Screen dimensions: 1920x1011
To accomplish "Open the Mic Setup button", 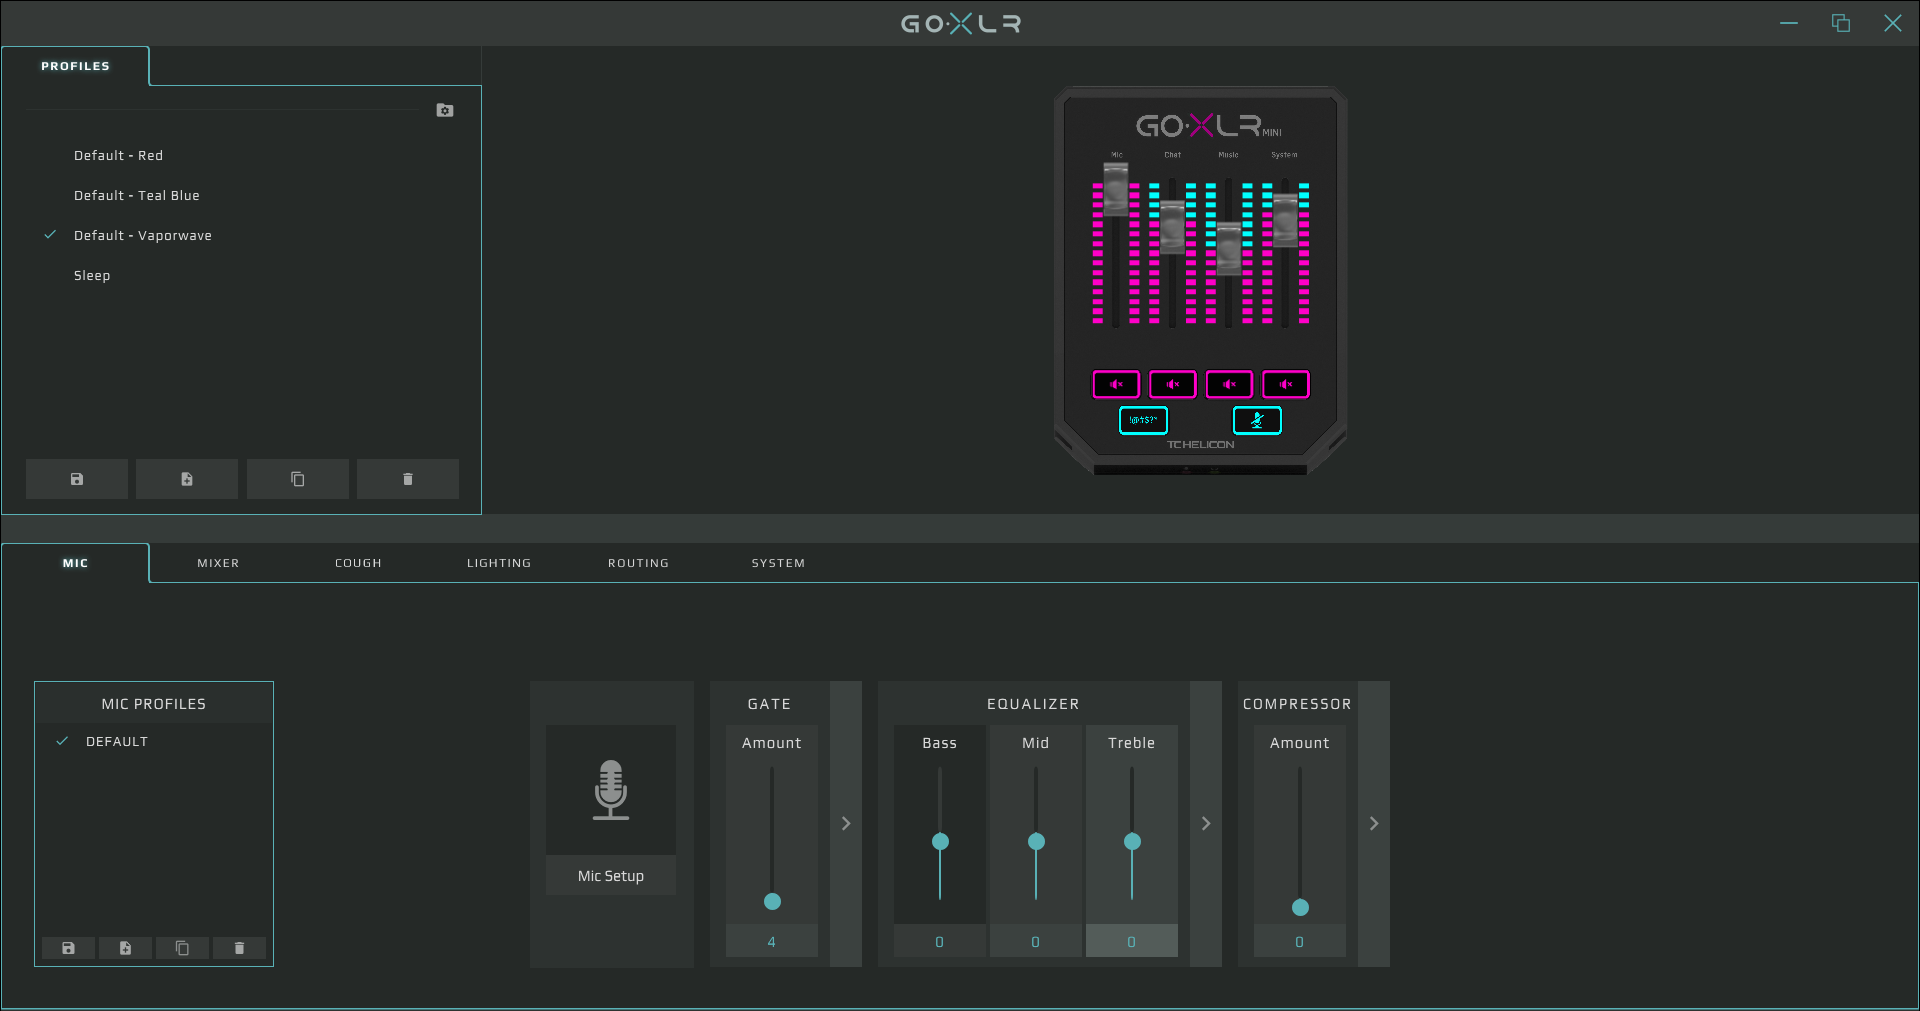I will (610, 876).
